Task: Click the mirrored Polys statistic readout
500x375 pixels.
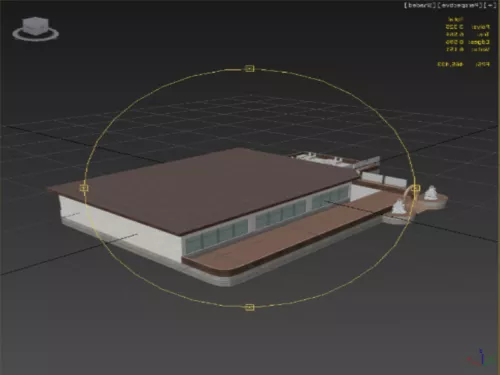Action: point(467,27)
